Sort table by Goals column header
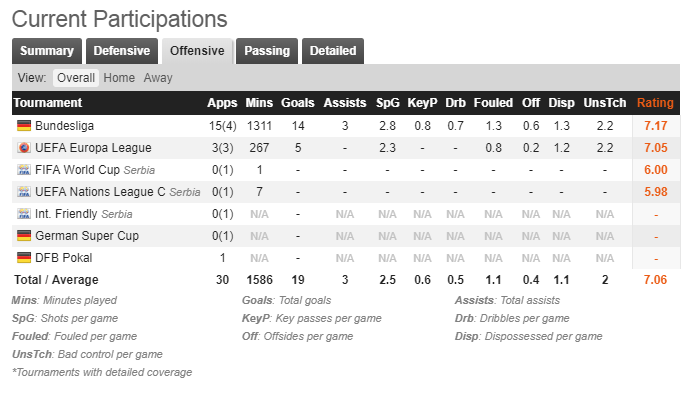Viewport: 692px width, 404px height. [x=298, y=103]
